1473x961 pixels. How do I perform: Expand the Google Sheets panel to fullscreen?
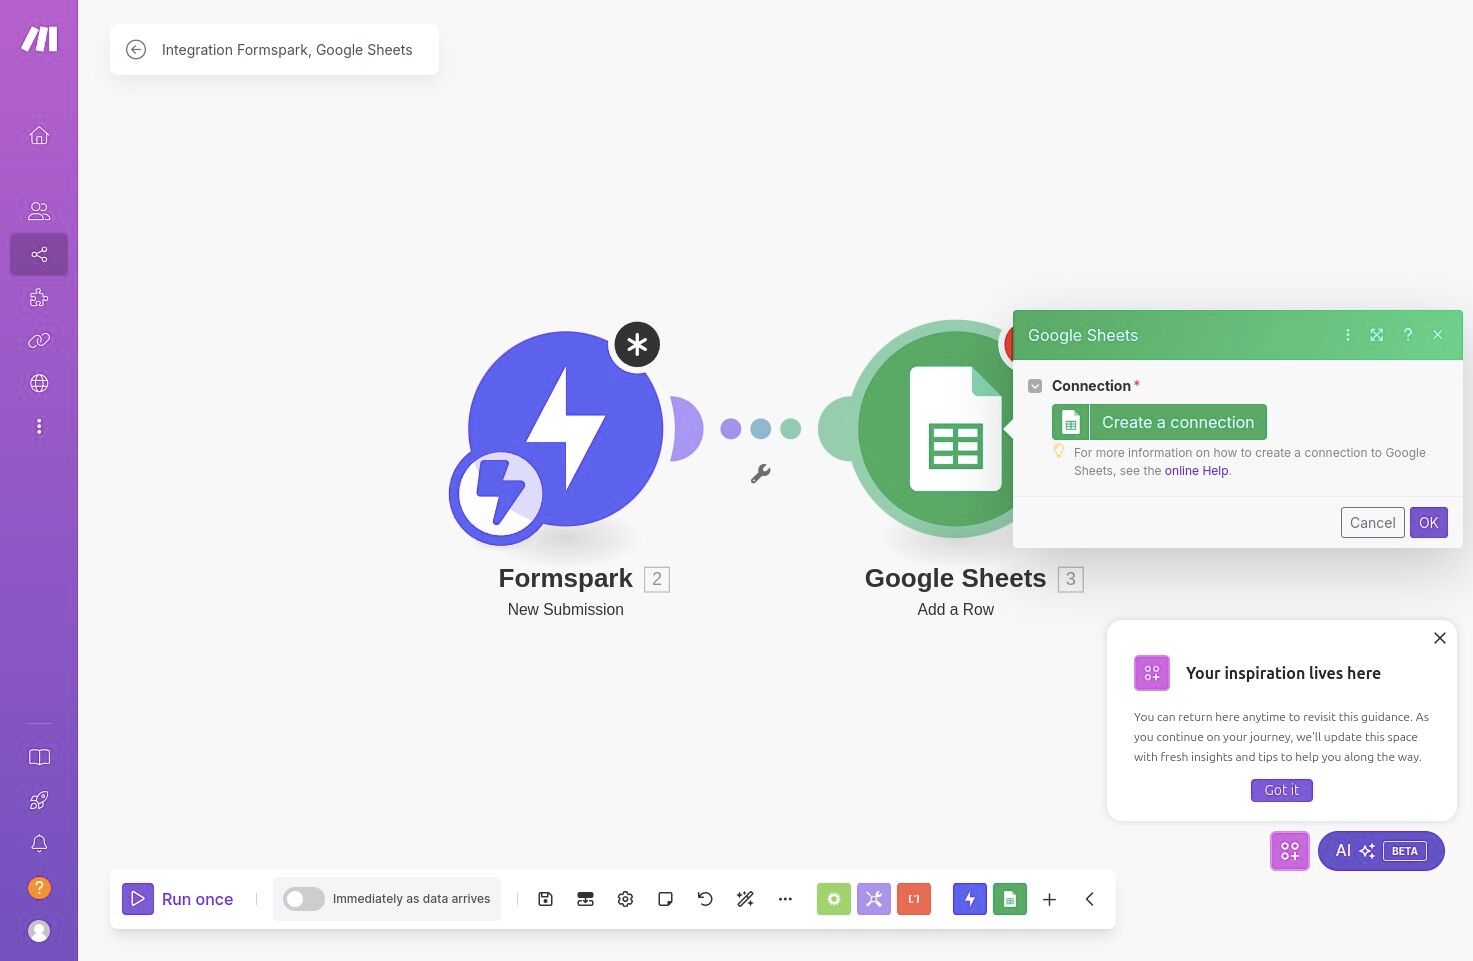[1377, 335]
